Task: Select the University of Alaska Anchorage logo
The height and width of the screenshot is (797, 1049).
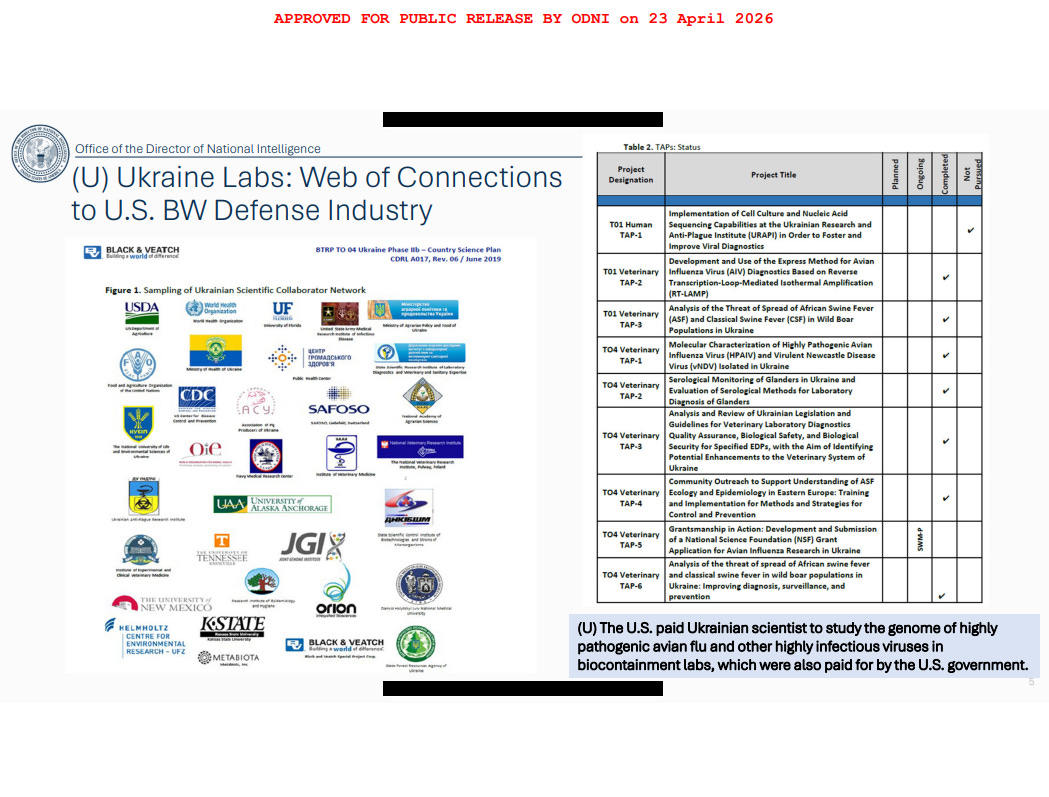Action: click(x=272, y=505)
